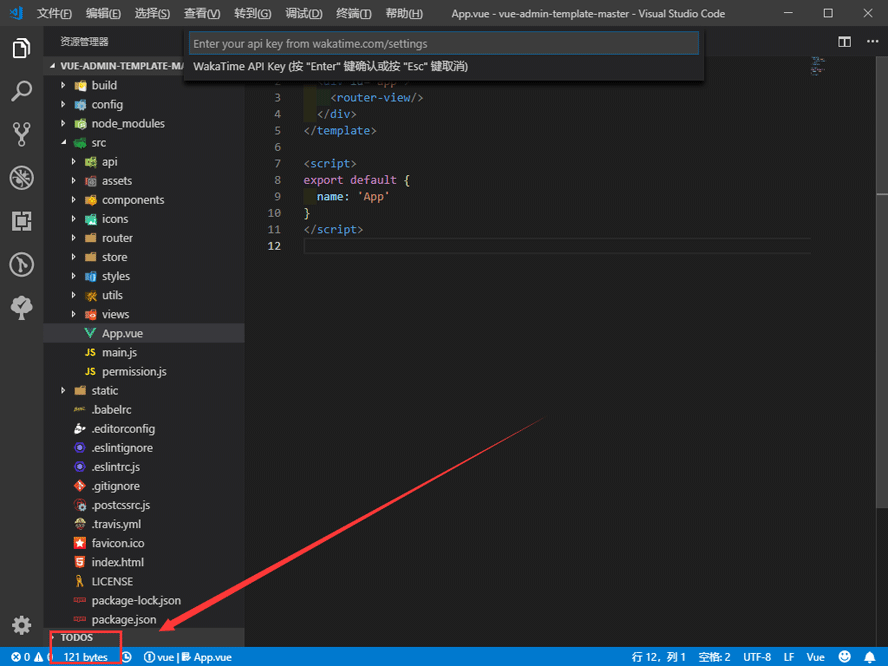The width and height of the screenshot is (888, 666).
Task: Open permission.js in the file tree
Action: [144, 372]
